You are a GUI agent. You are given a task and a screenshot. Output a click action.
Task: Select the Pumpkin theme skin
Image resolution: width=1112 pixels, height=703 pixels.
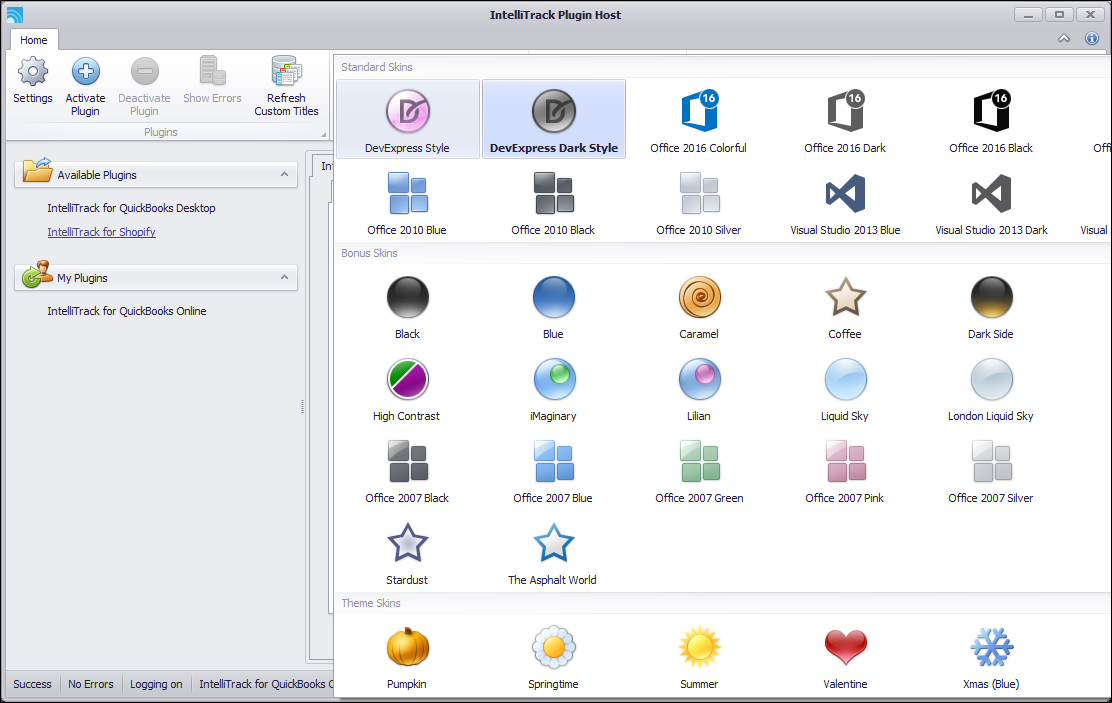click(x=407, y=657)
